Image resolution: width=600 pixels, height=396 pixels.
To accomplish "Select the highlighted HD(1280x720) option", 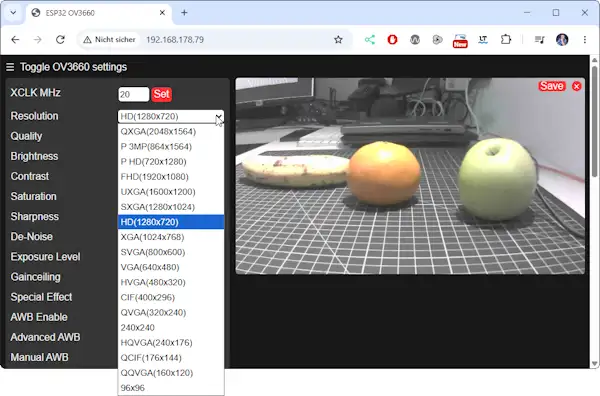I will pyautogui.click(x=171, y=222).
